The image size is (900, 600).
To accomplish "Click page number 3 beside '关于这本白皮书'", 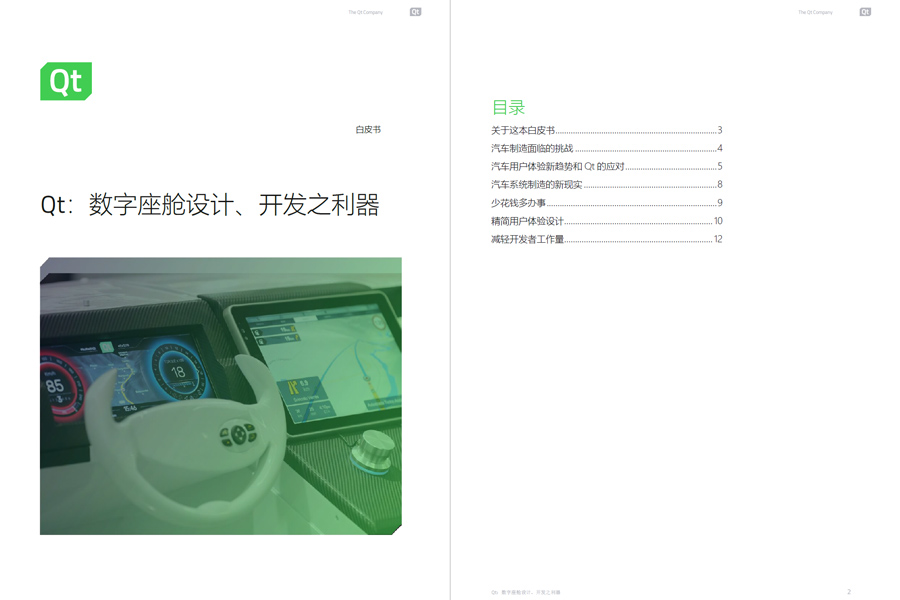I will point(722,130).
